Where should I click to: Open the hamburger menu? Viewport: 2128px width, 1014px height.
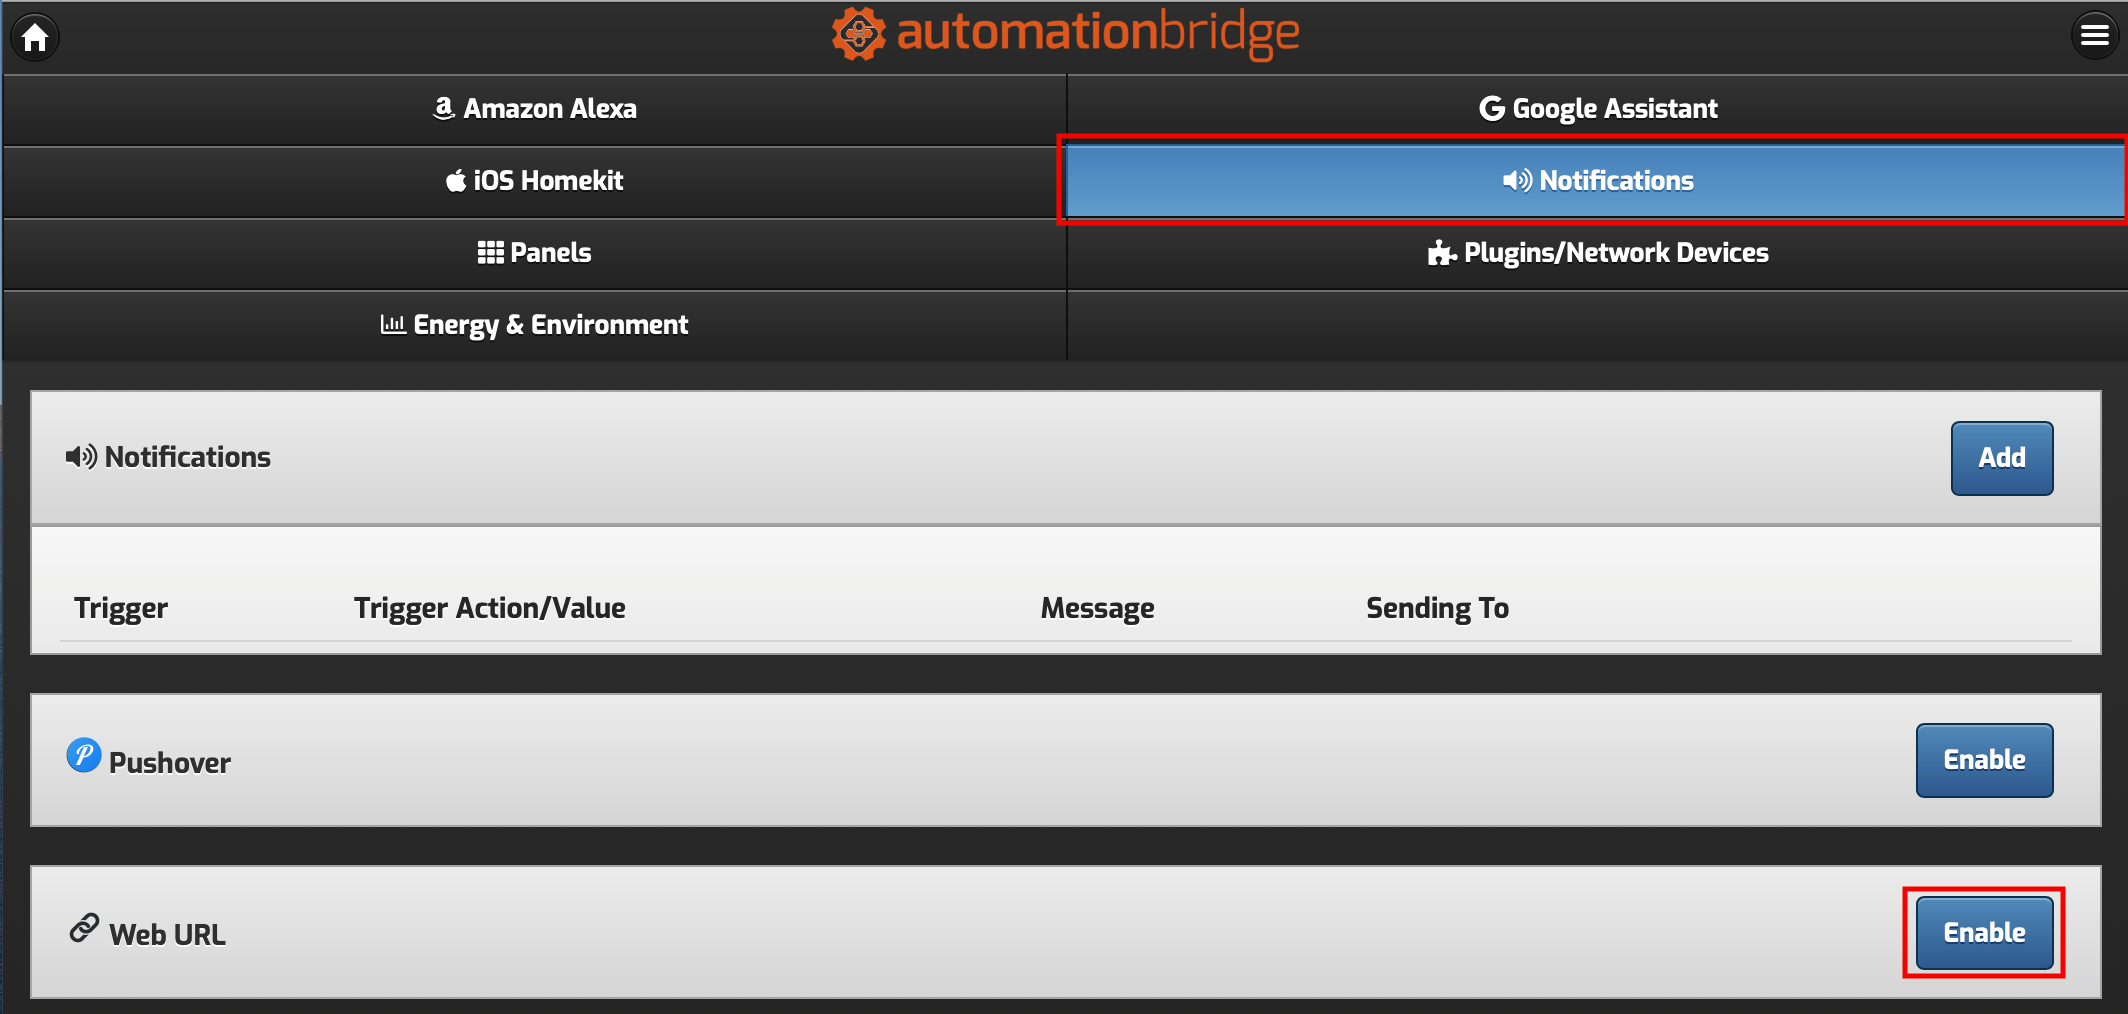2094,36
